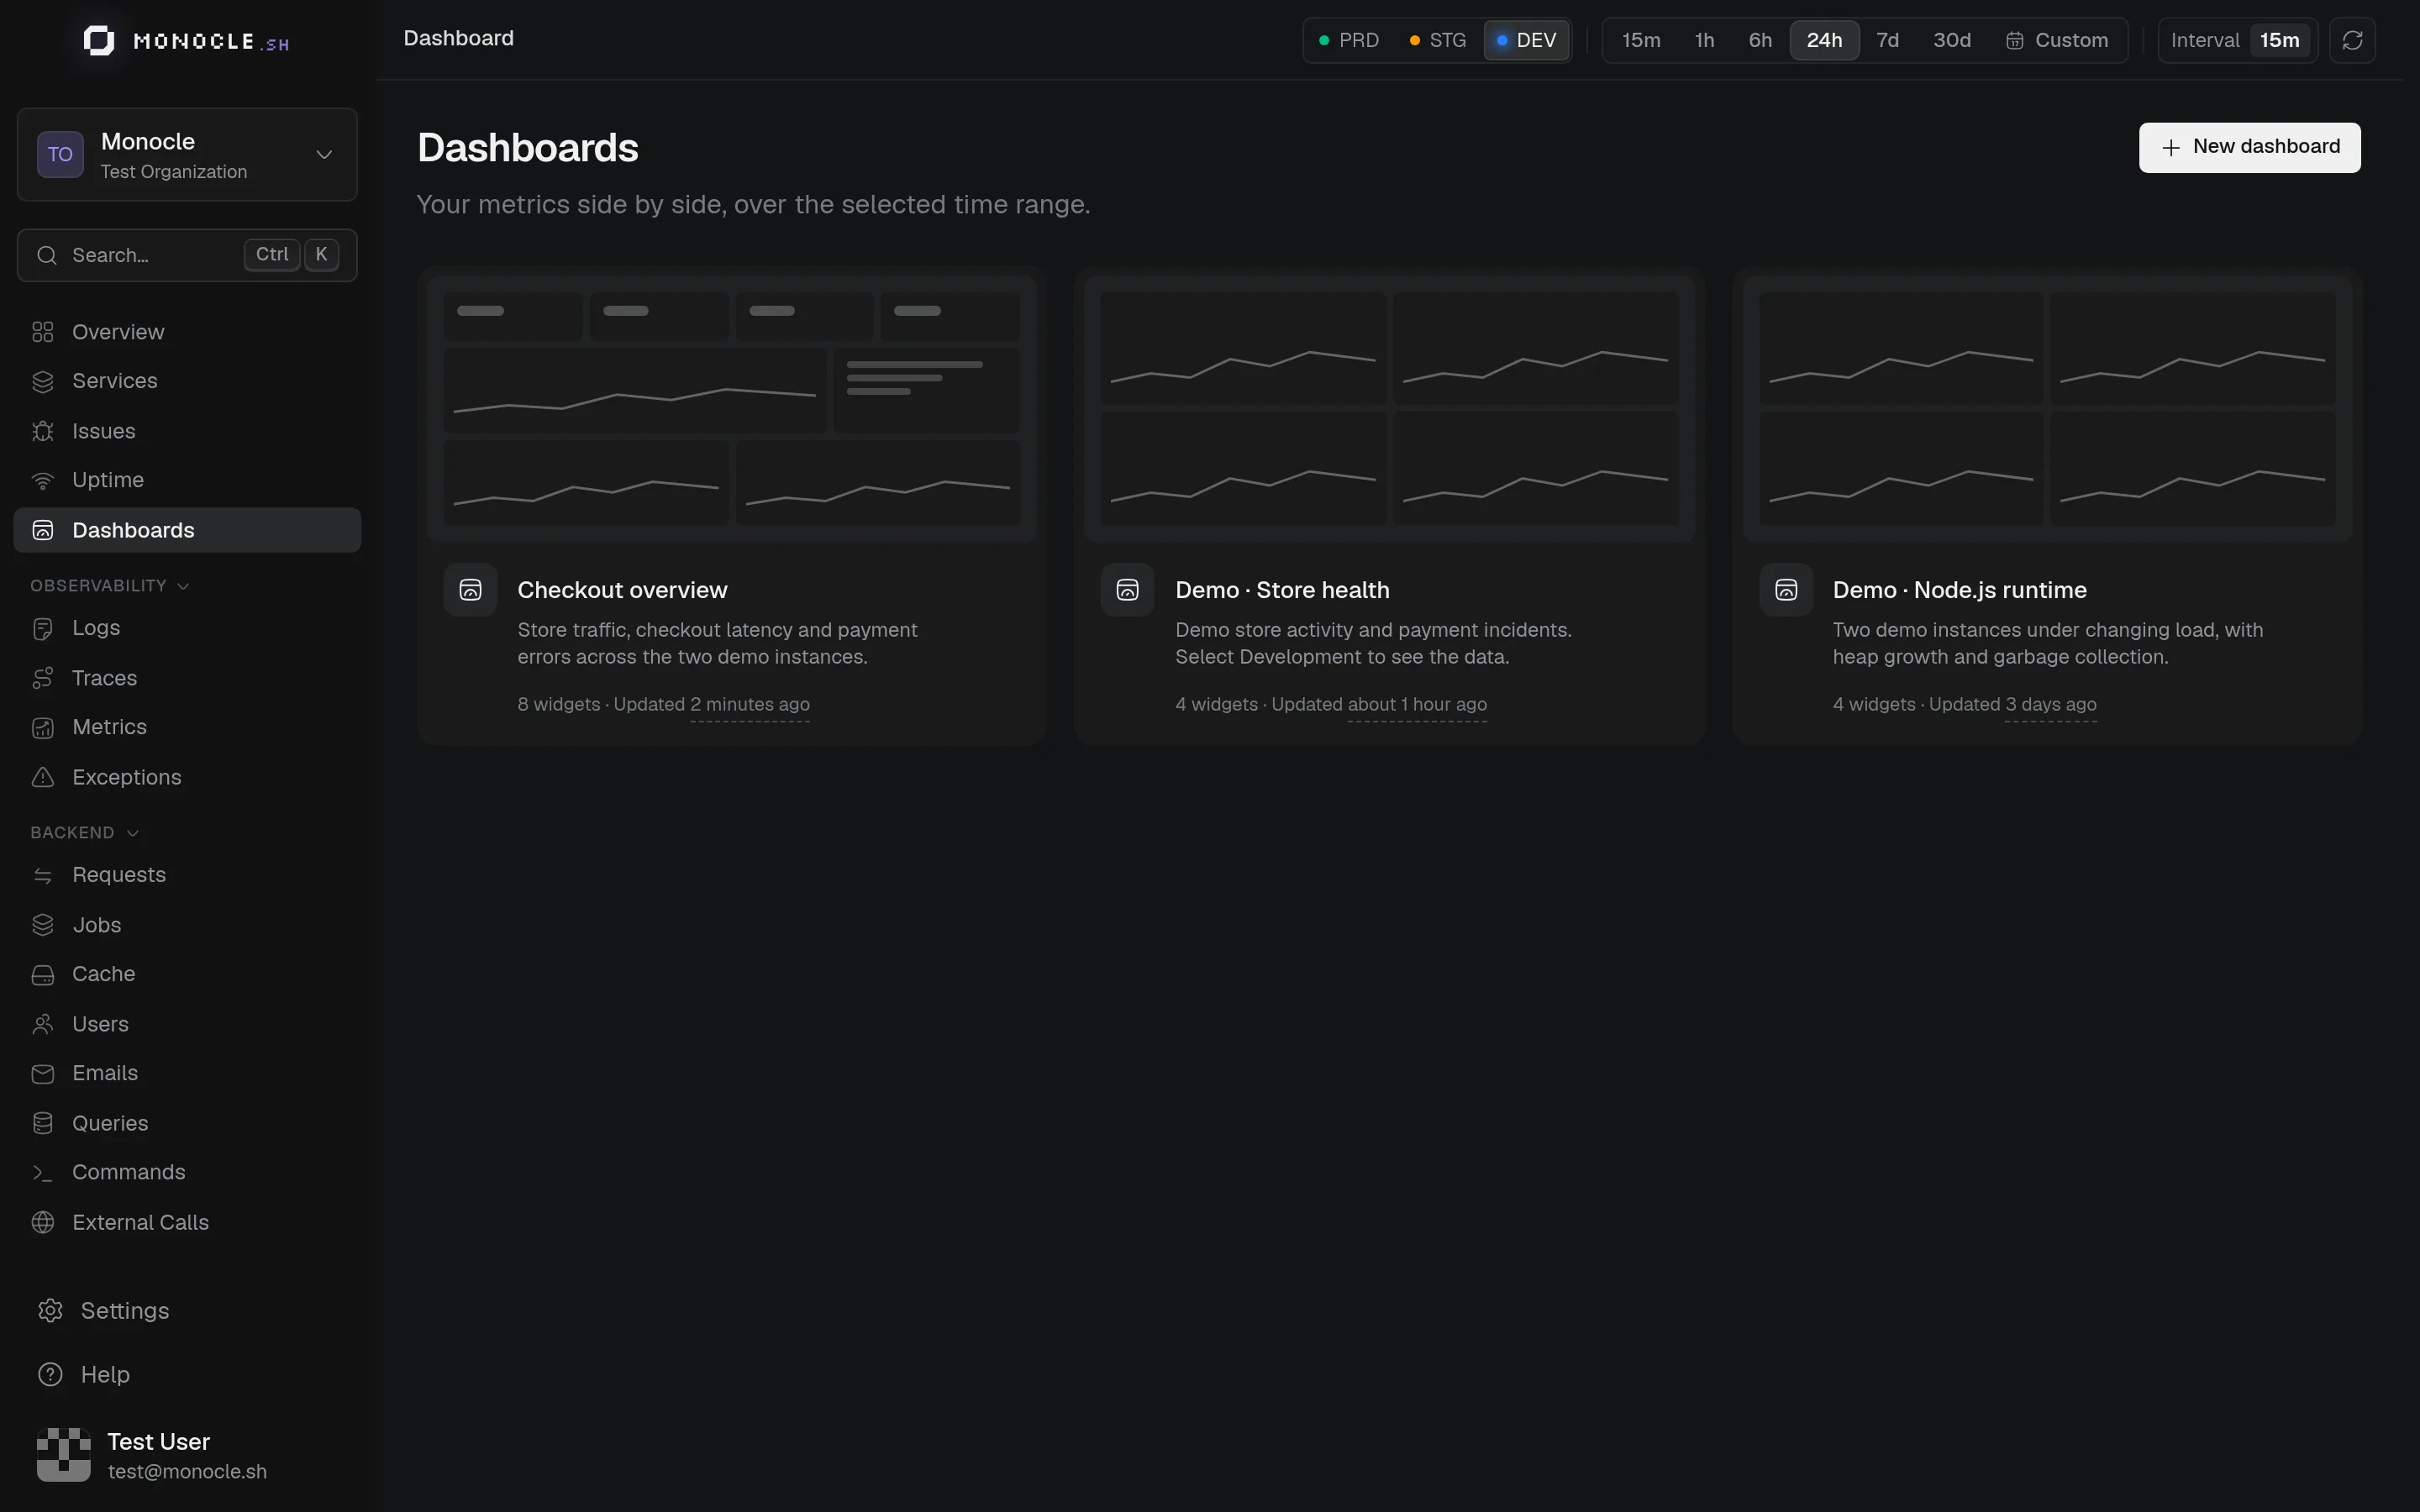Click the Overview grid icon
This screenshot has height=1512, width=2420.
coord(43,332)
